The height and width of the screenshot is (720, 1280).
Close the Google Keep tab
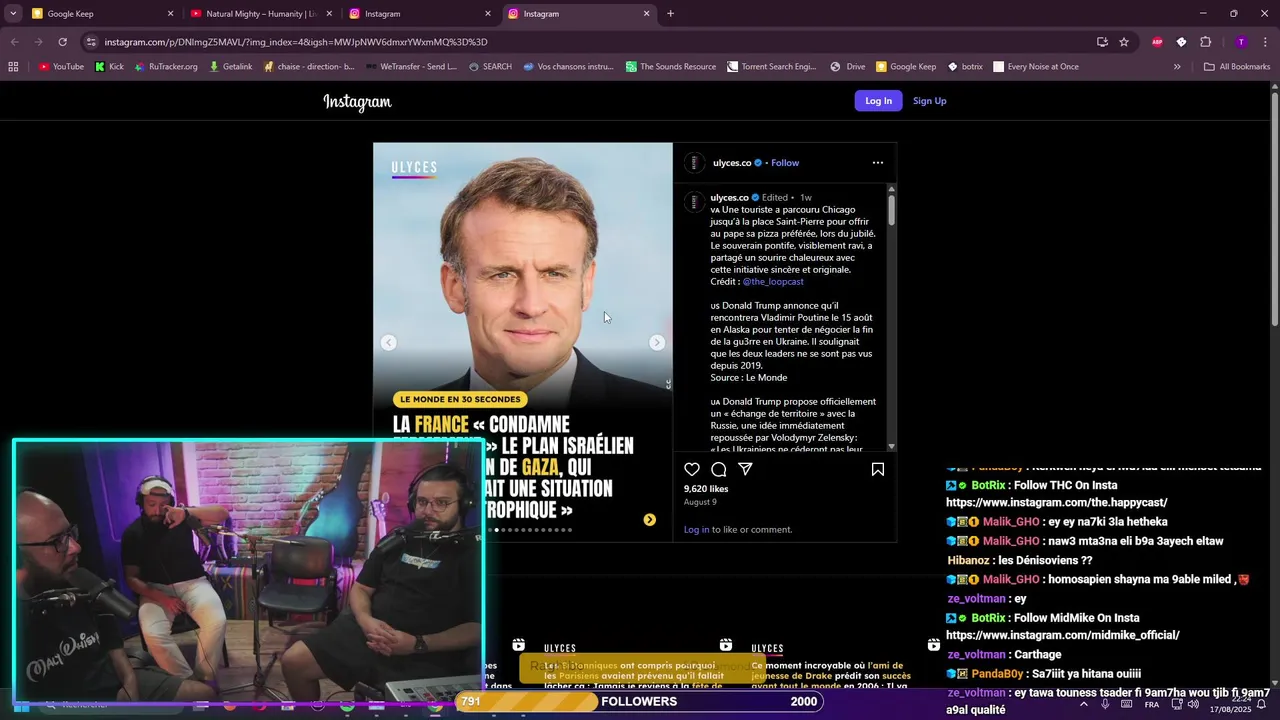pyautogui.click(x=170, y=14)
